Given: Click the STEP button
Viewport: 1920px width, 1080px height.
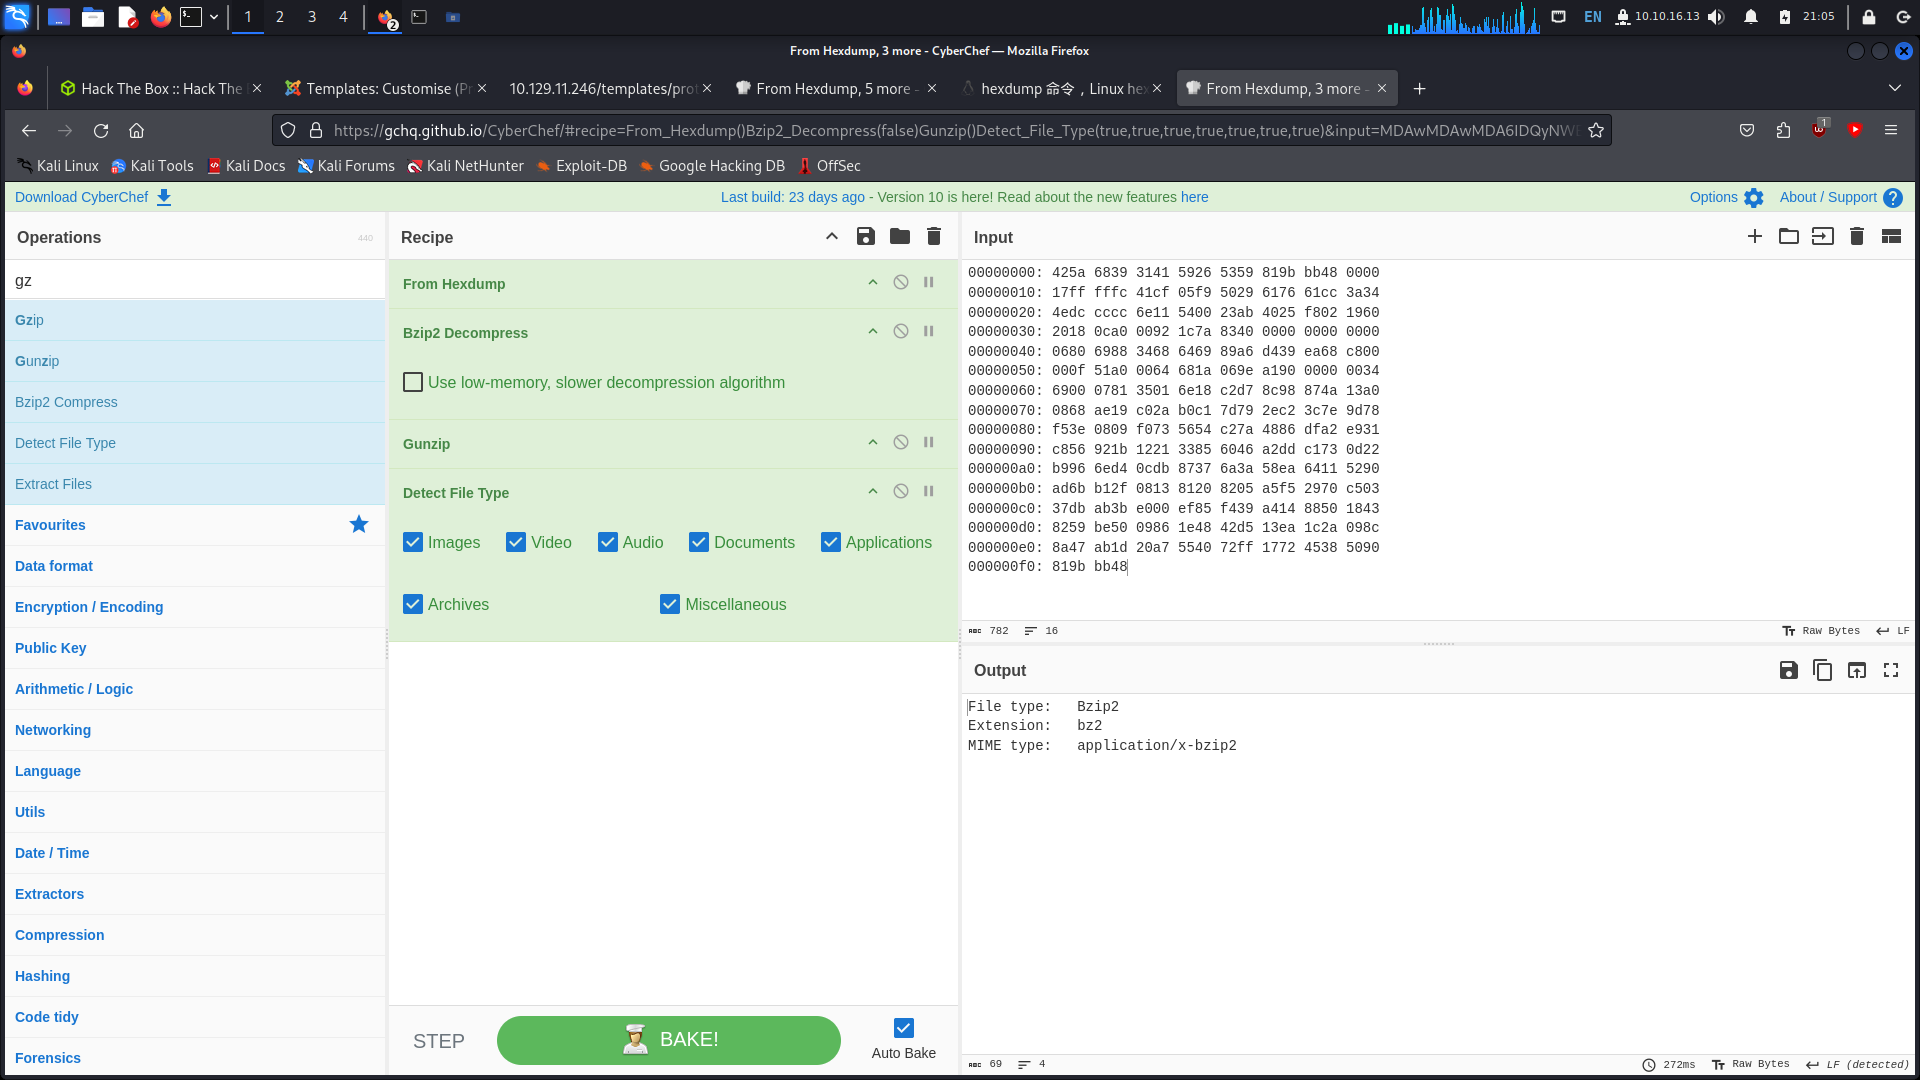Looking at the screenshot, I should pyautogui.click(x=439, y=1041).
